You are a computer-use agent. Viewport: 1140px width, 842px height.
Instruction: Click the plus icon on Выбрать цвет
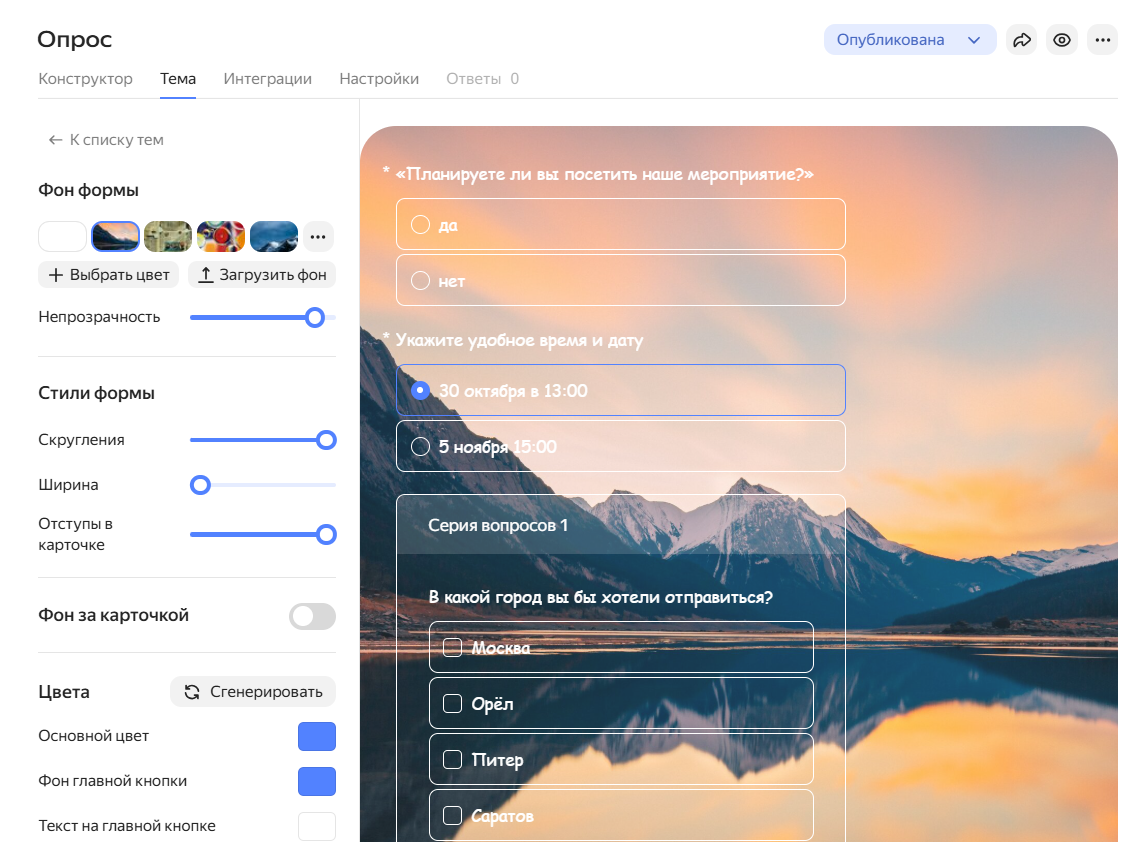tap(55, 275)
